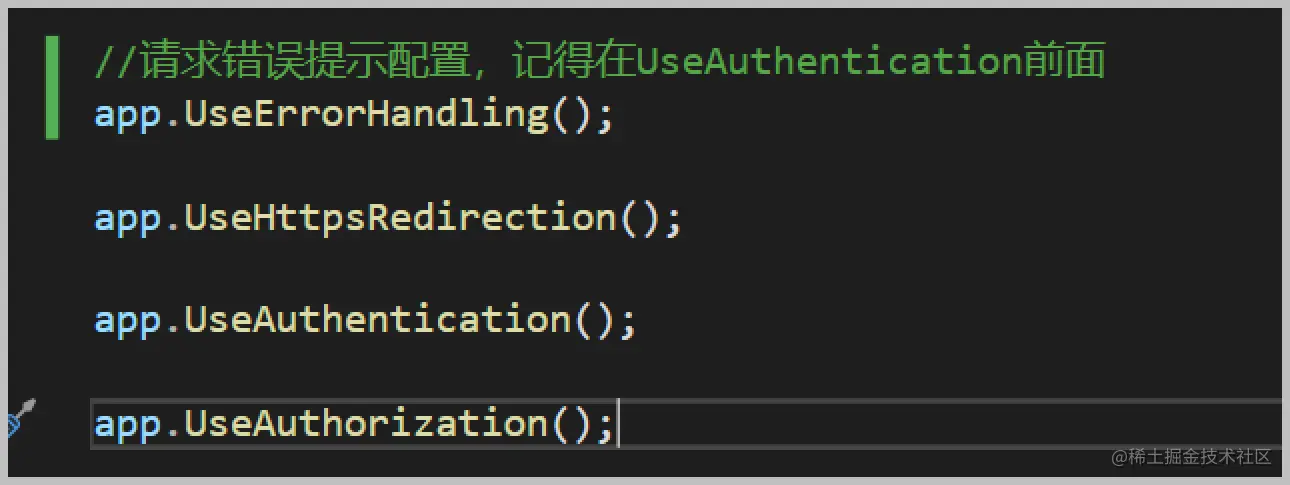This screenshot has width=1290, height=485.
Task: Place cursor at end of UseAuthorization line
Action: (x=618, y=424)
